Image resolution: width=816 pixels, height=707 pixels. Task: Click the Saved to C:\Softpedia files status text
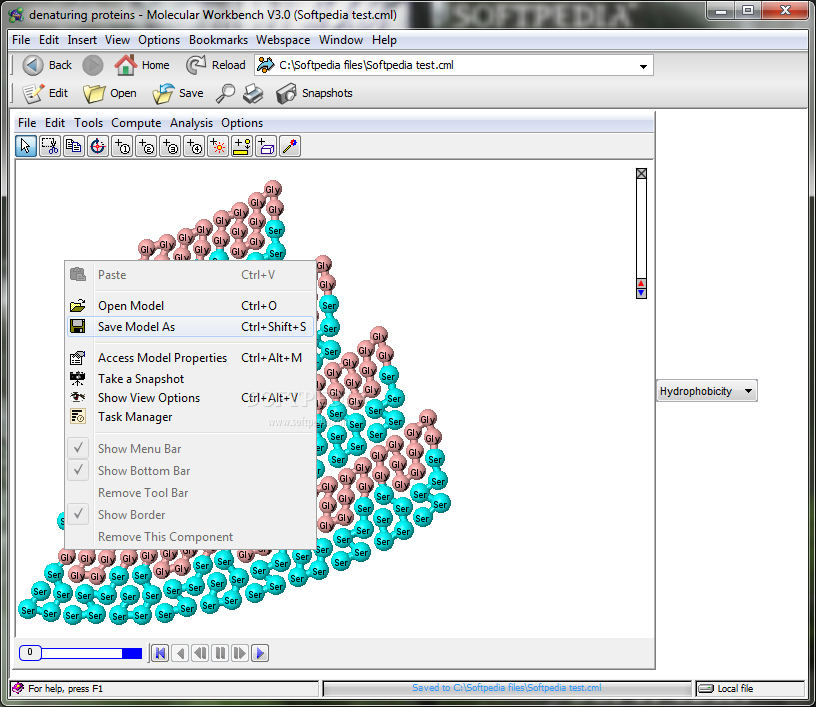click(507, 688)
